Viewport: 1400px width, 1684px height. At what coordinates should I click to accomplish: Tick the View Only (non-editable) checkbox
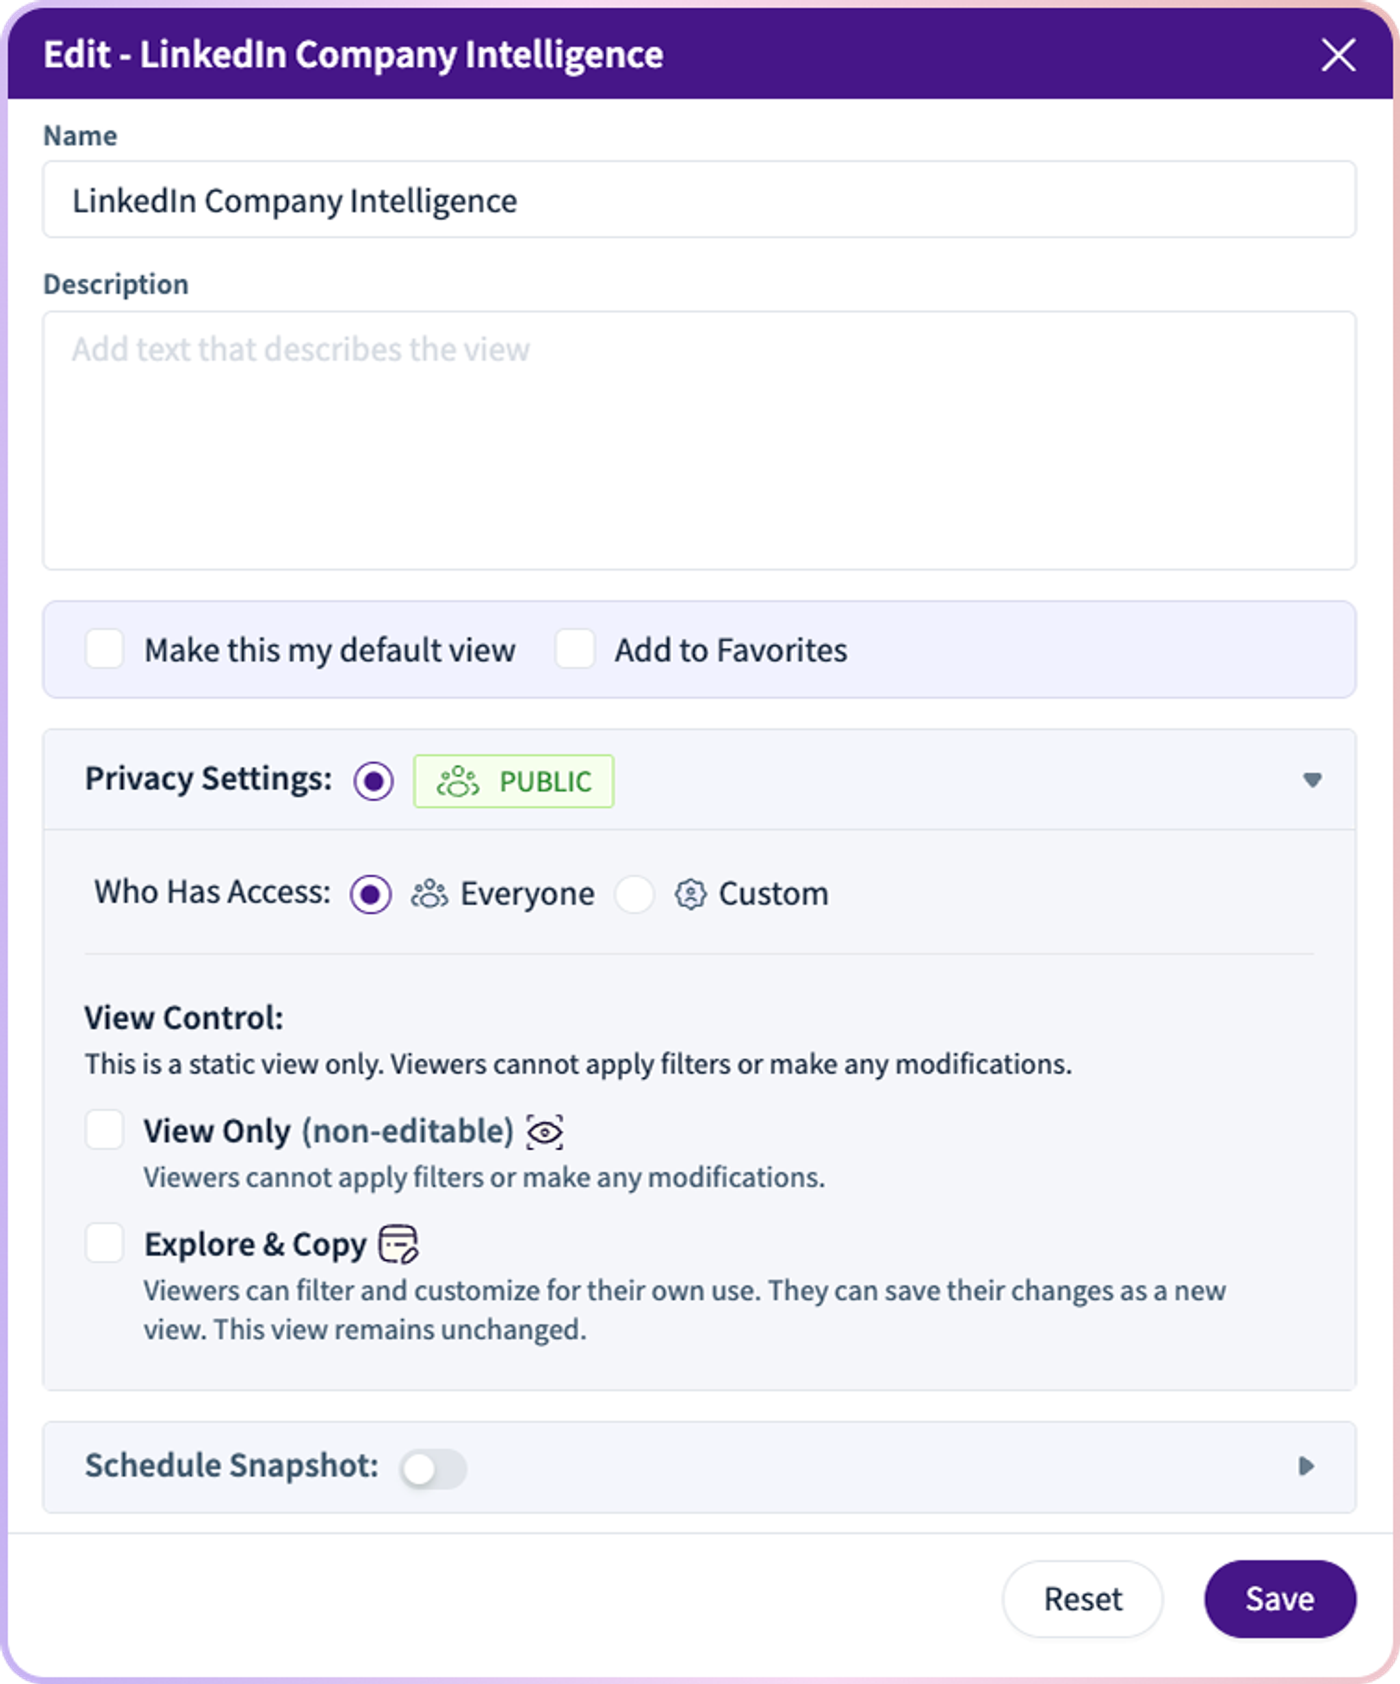(x=104, y=1130)
